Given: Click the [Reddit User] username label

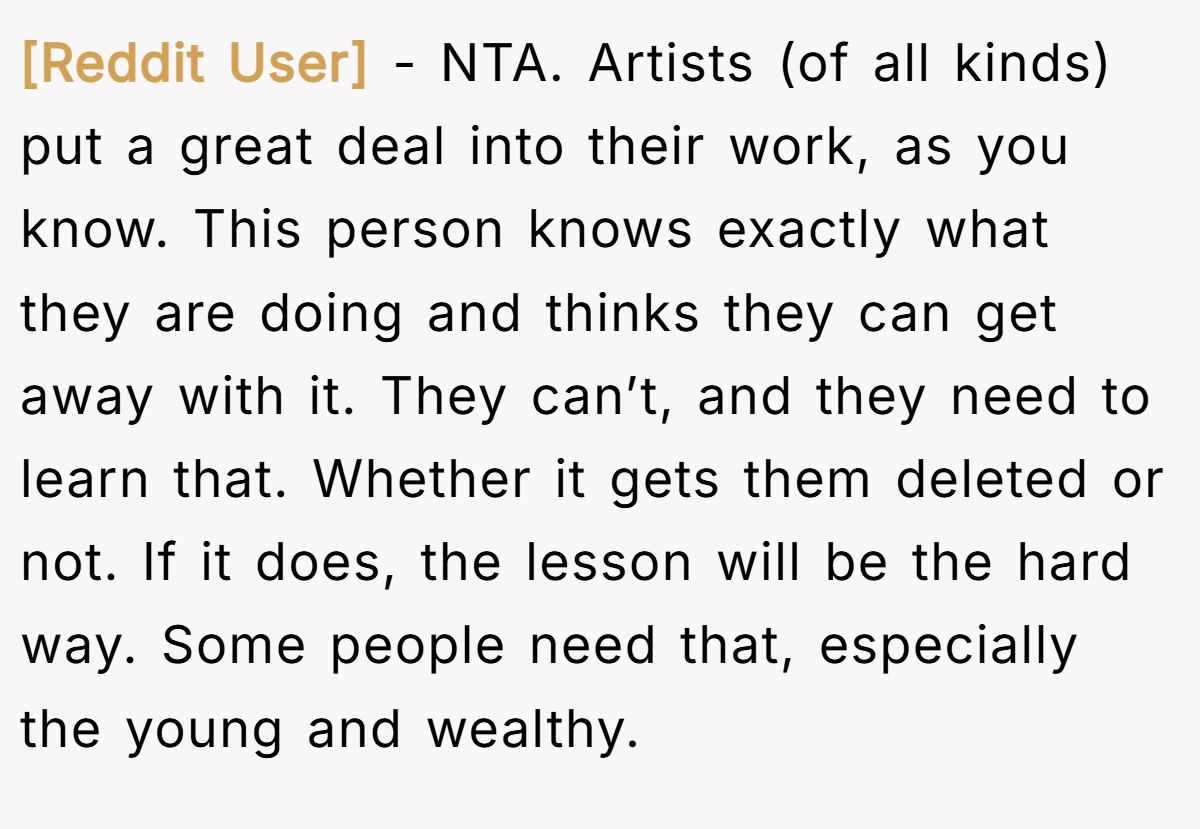Looking at the screenshot, I should click(x=195, y=65).
